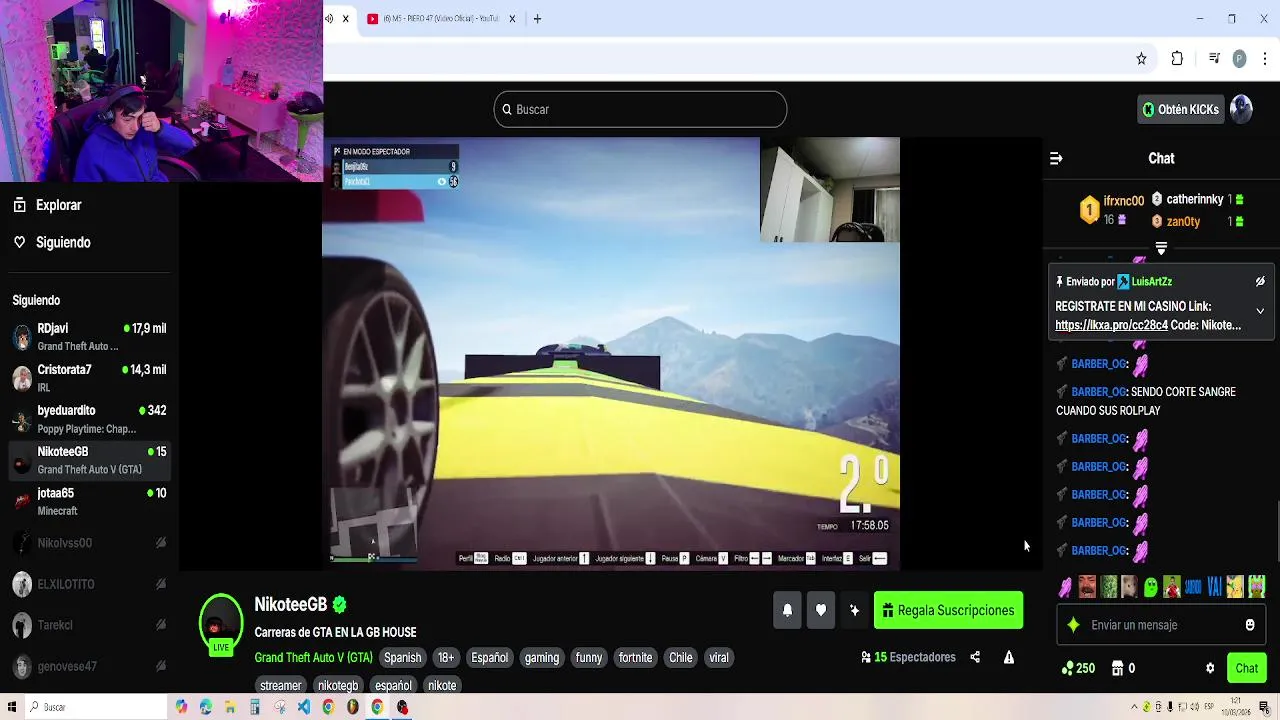1280x720 pixels.
Task: Report the stream with the warning icon
Action: (1009, 657)
